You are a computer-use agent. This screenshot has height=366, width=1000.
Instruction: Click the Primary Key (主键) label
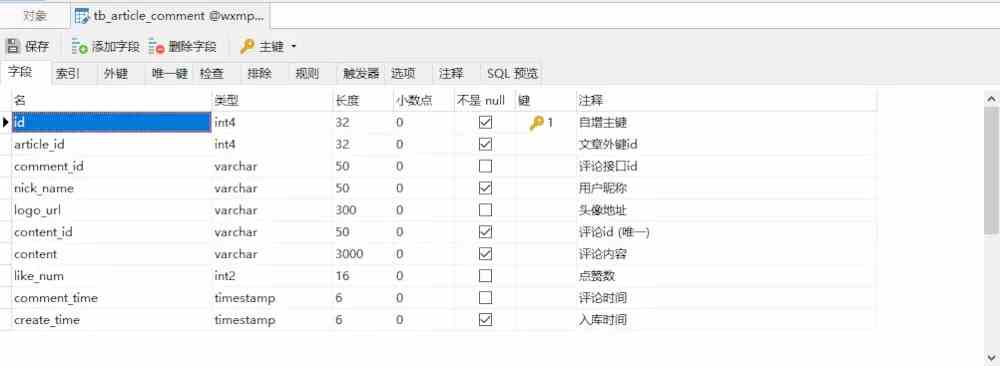pos(272,47)
